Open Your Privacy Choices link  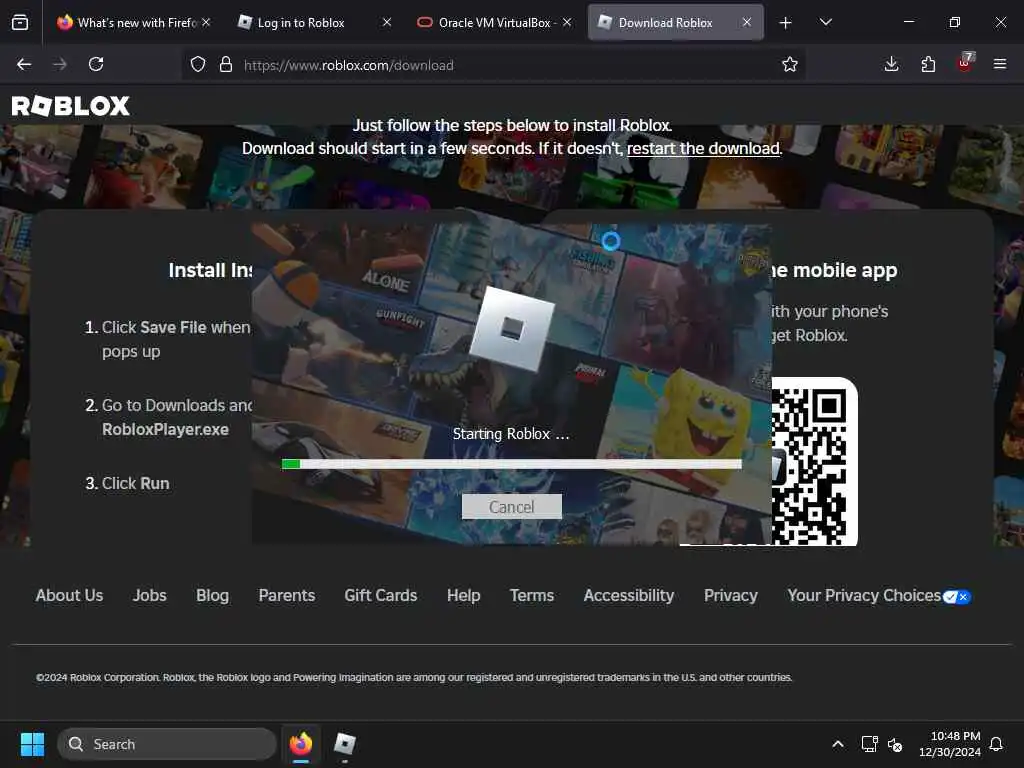coord(864,596)
